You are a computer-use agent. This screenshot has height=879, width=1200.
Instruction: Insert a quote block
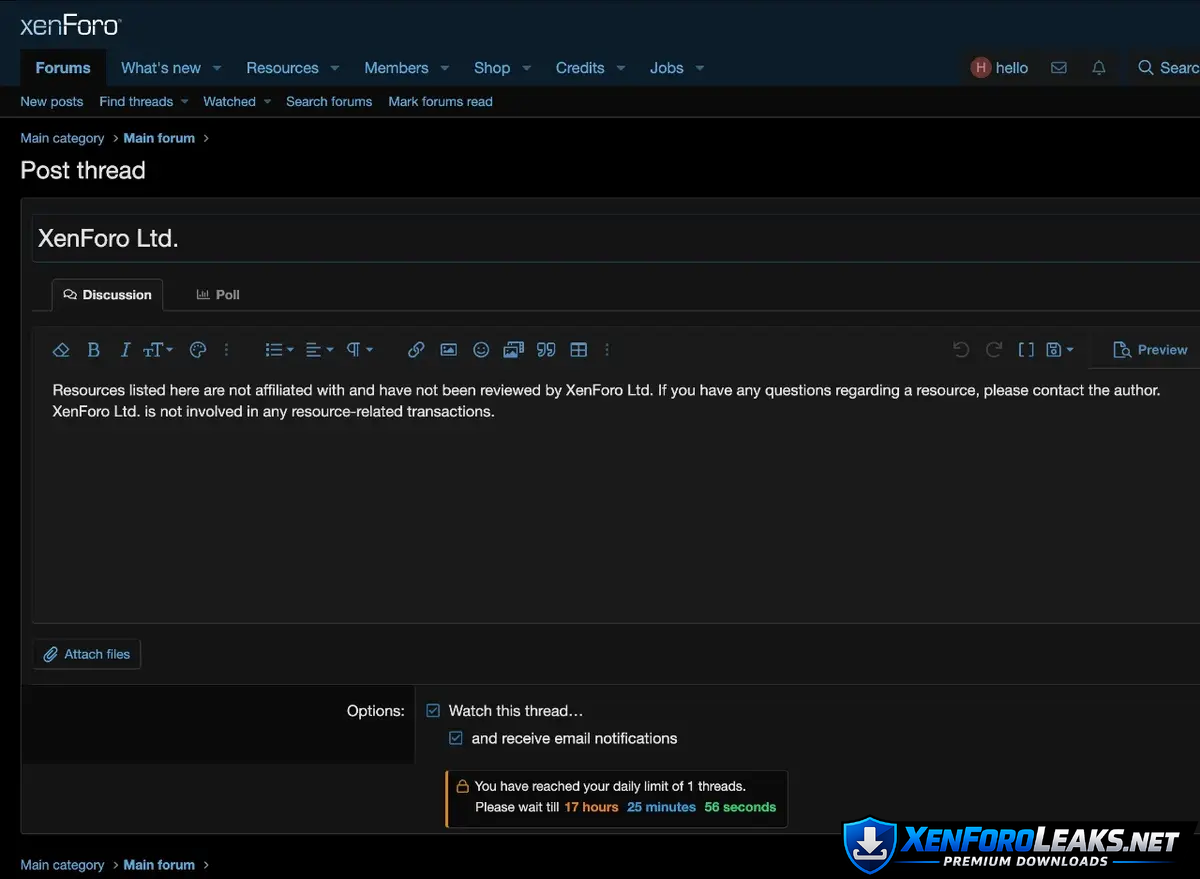tap(546, 350)
